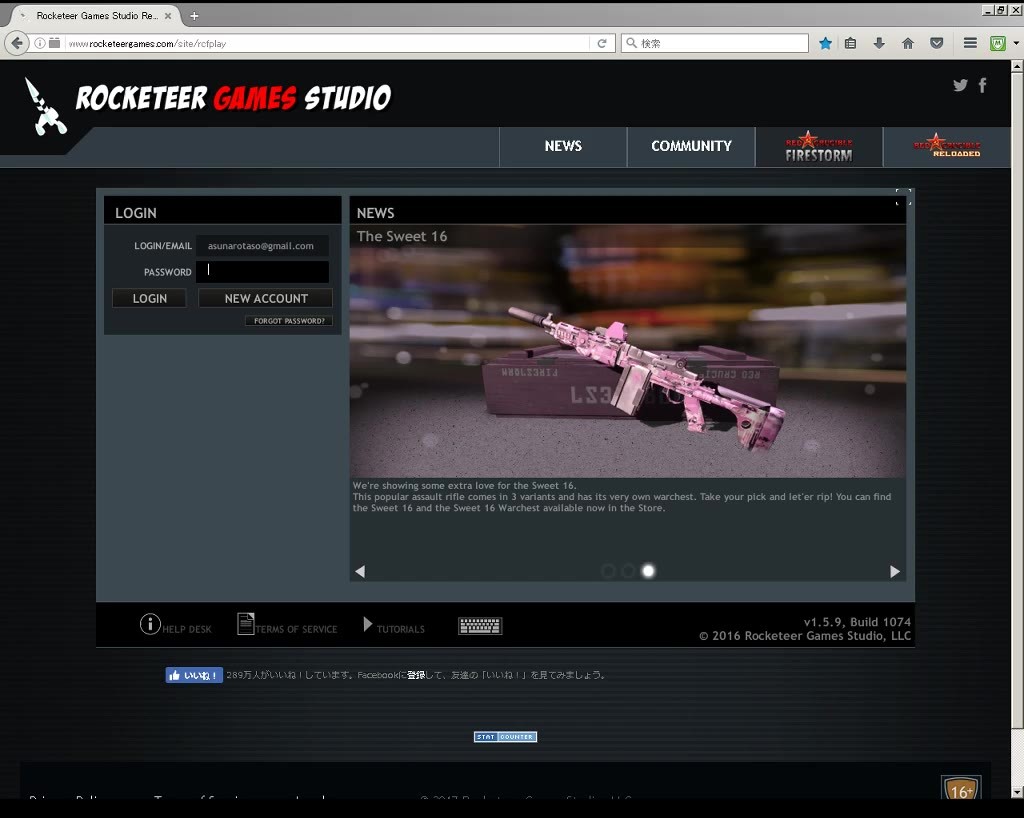Image resolution: width=1024 pixels, height=818 pixels.
Task: Go to previous news slide arrow
Action: point(360,571)
